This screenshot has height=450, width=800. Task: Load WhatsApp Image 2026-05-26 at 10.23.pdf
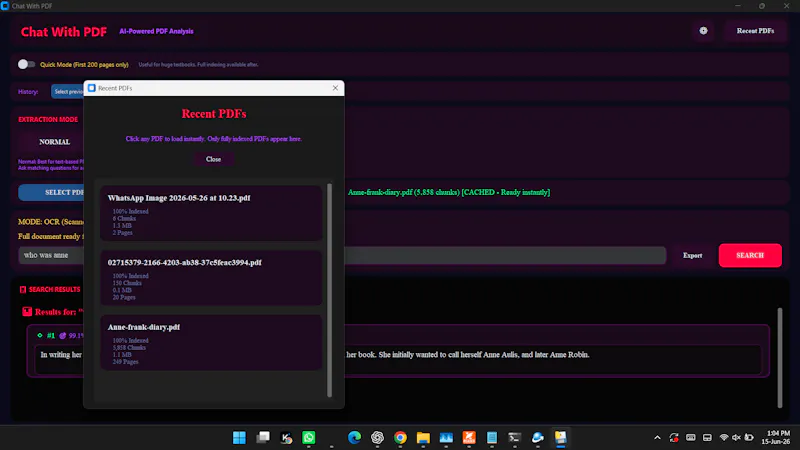[x=211, y=213]
